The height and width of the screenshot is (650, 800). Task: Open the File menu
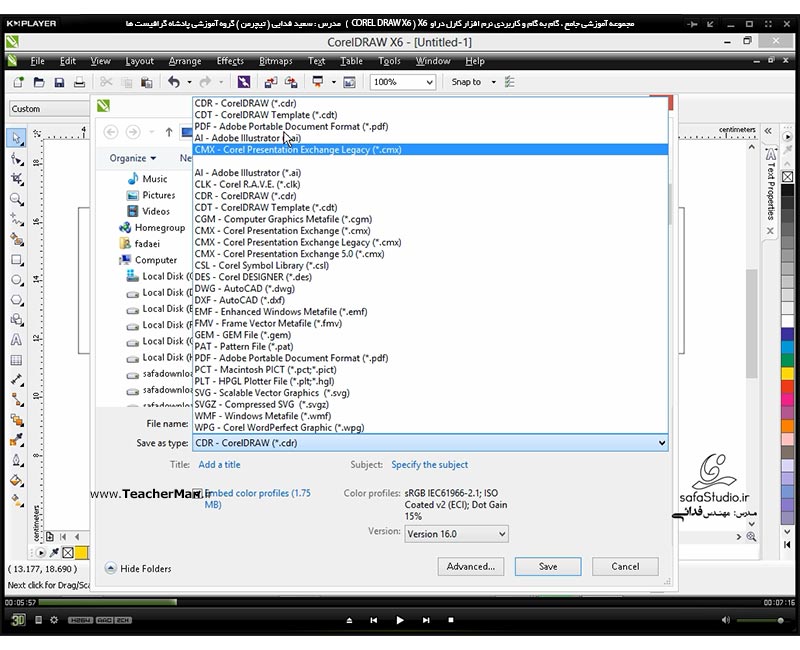point(37,61)
